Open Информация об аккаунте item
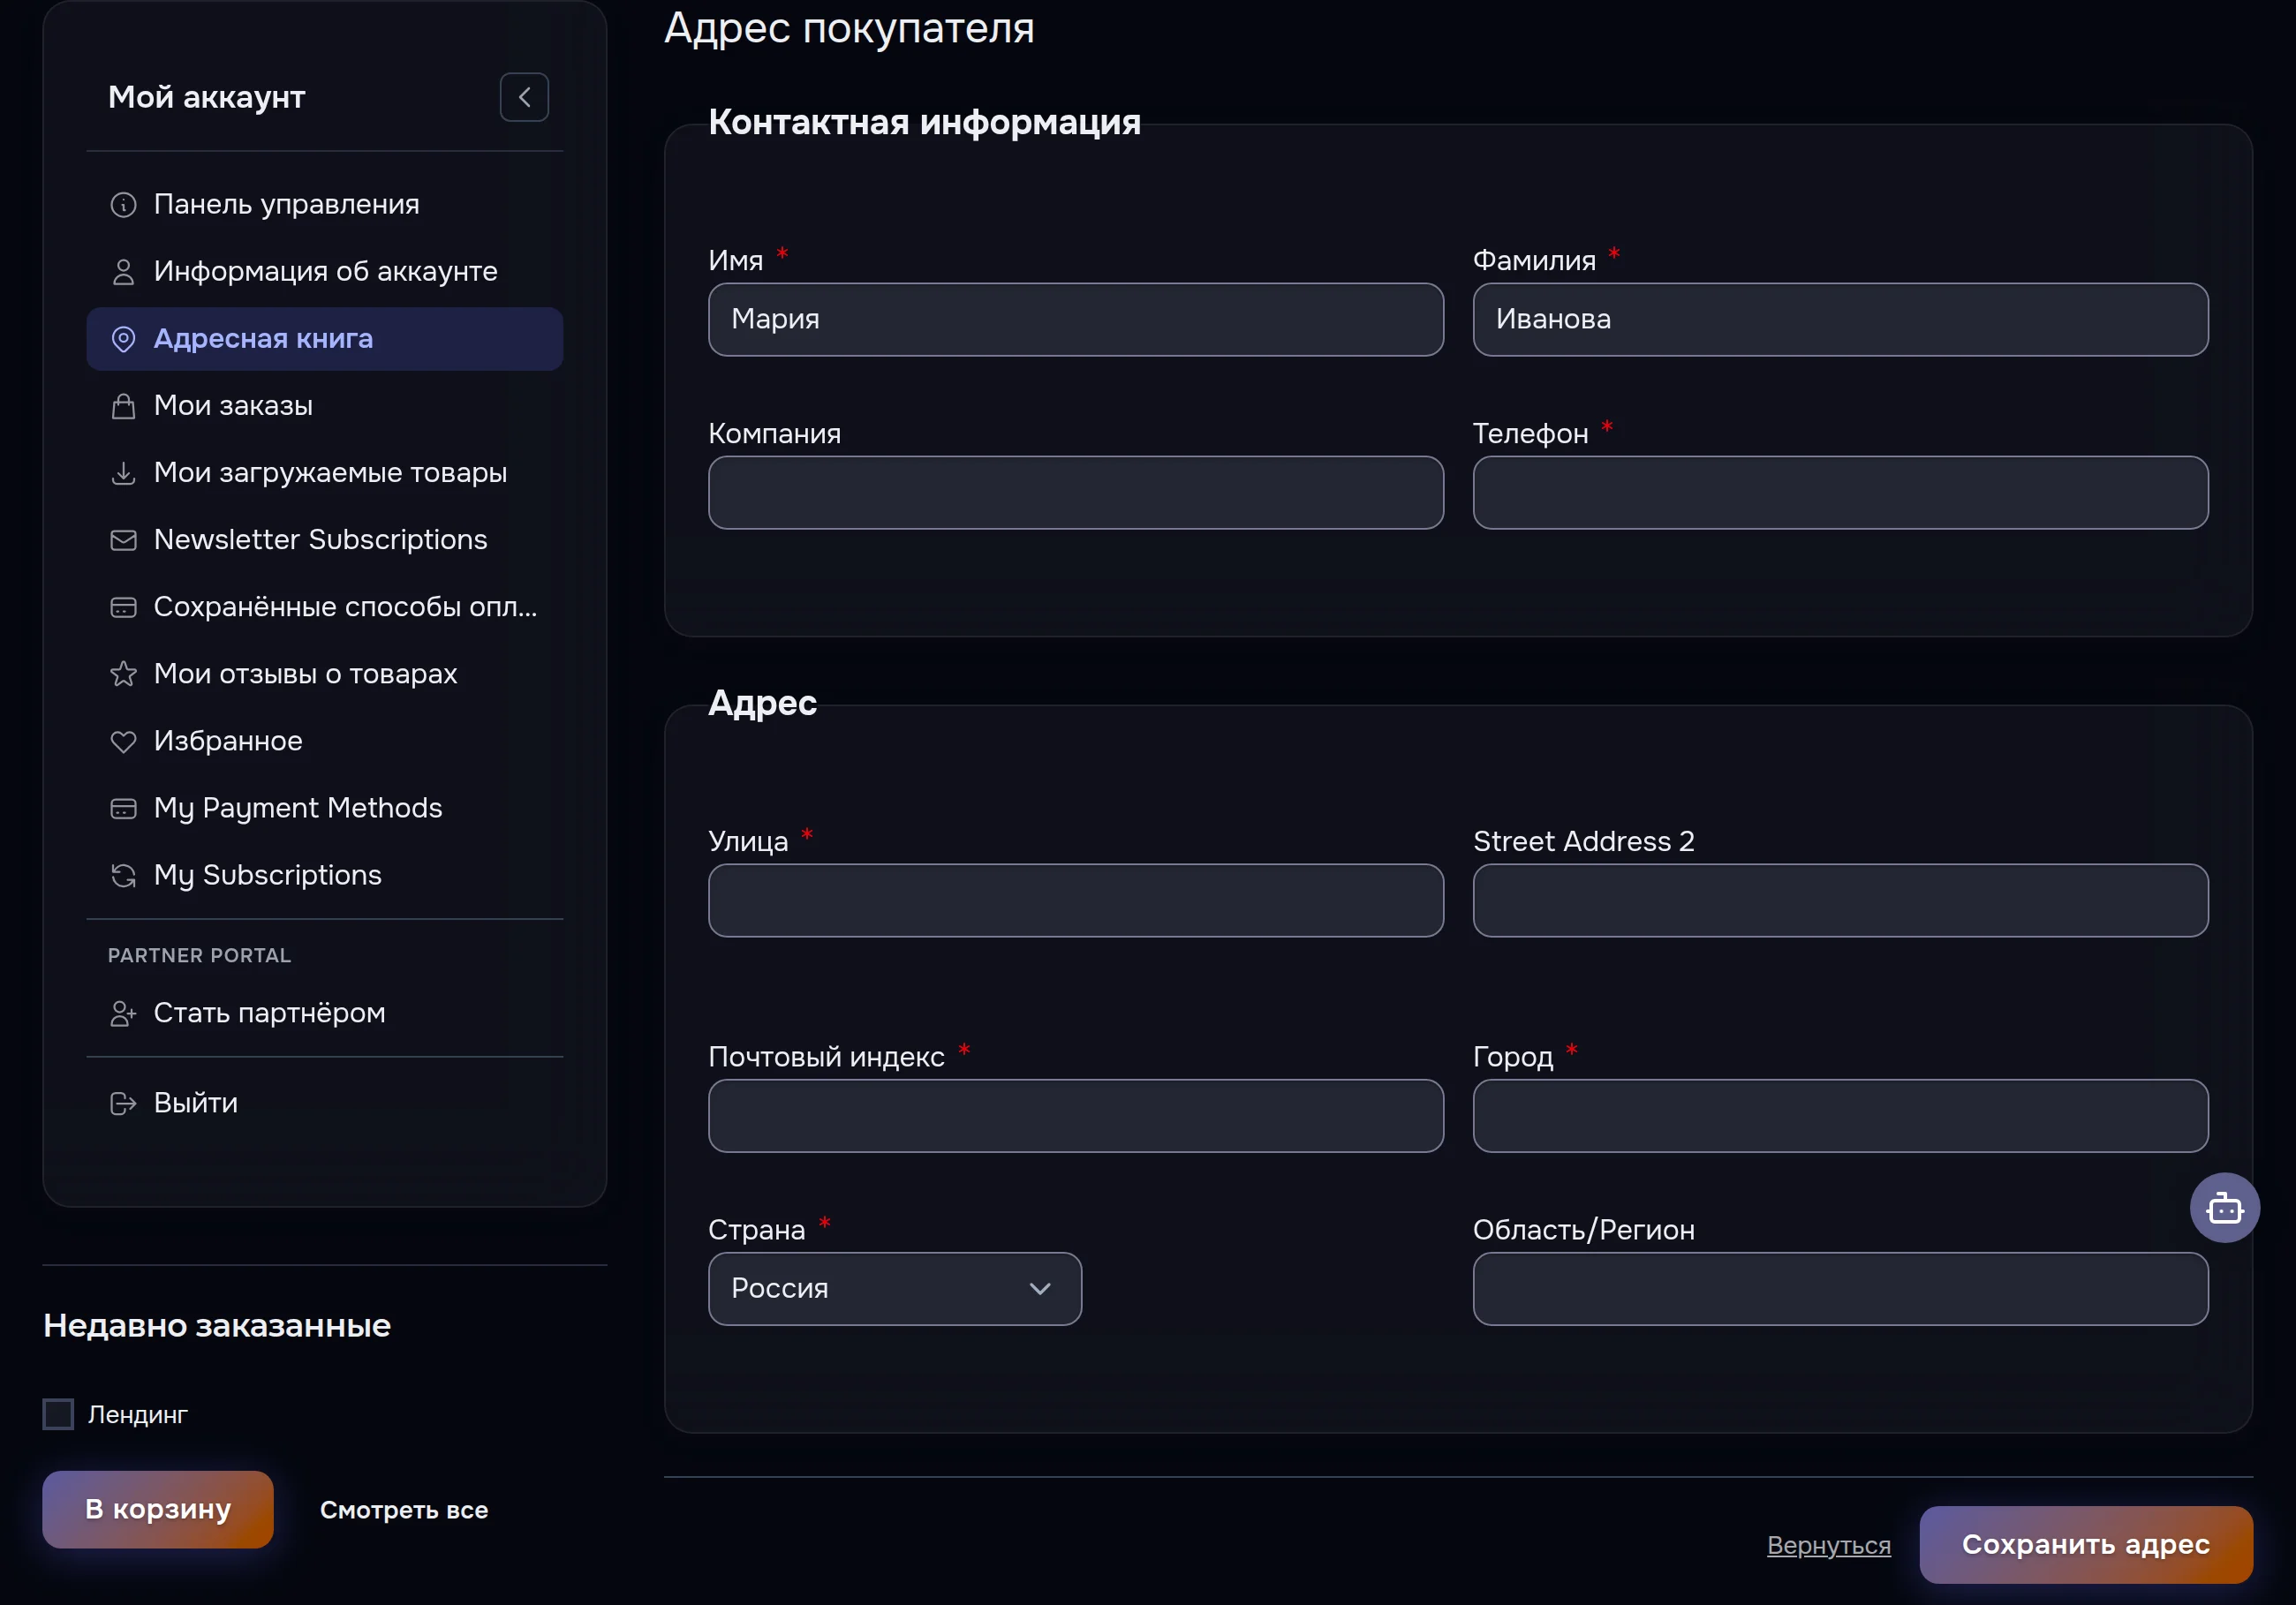2296x1605 pixels. tap(325, 272)
